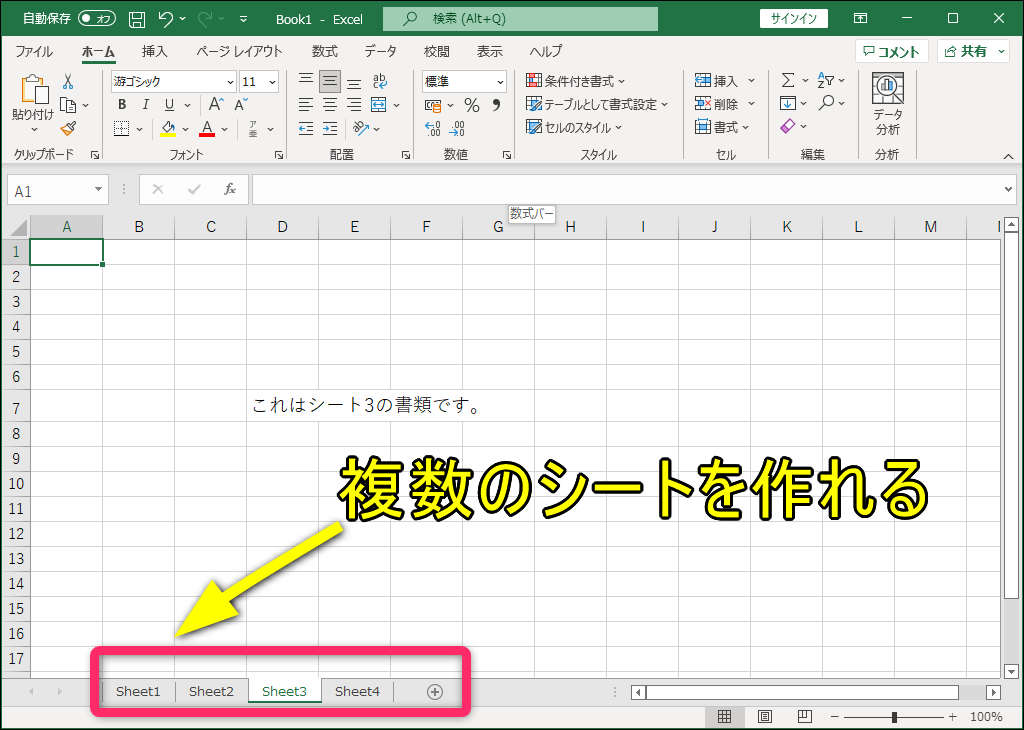Click the Paste clipboard icon
Viewport: 1024px width, 730px height.
point(34,89)
